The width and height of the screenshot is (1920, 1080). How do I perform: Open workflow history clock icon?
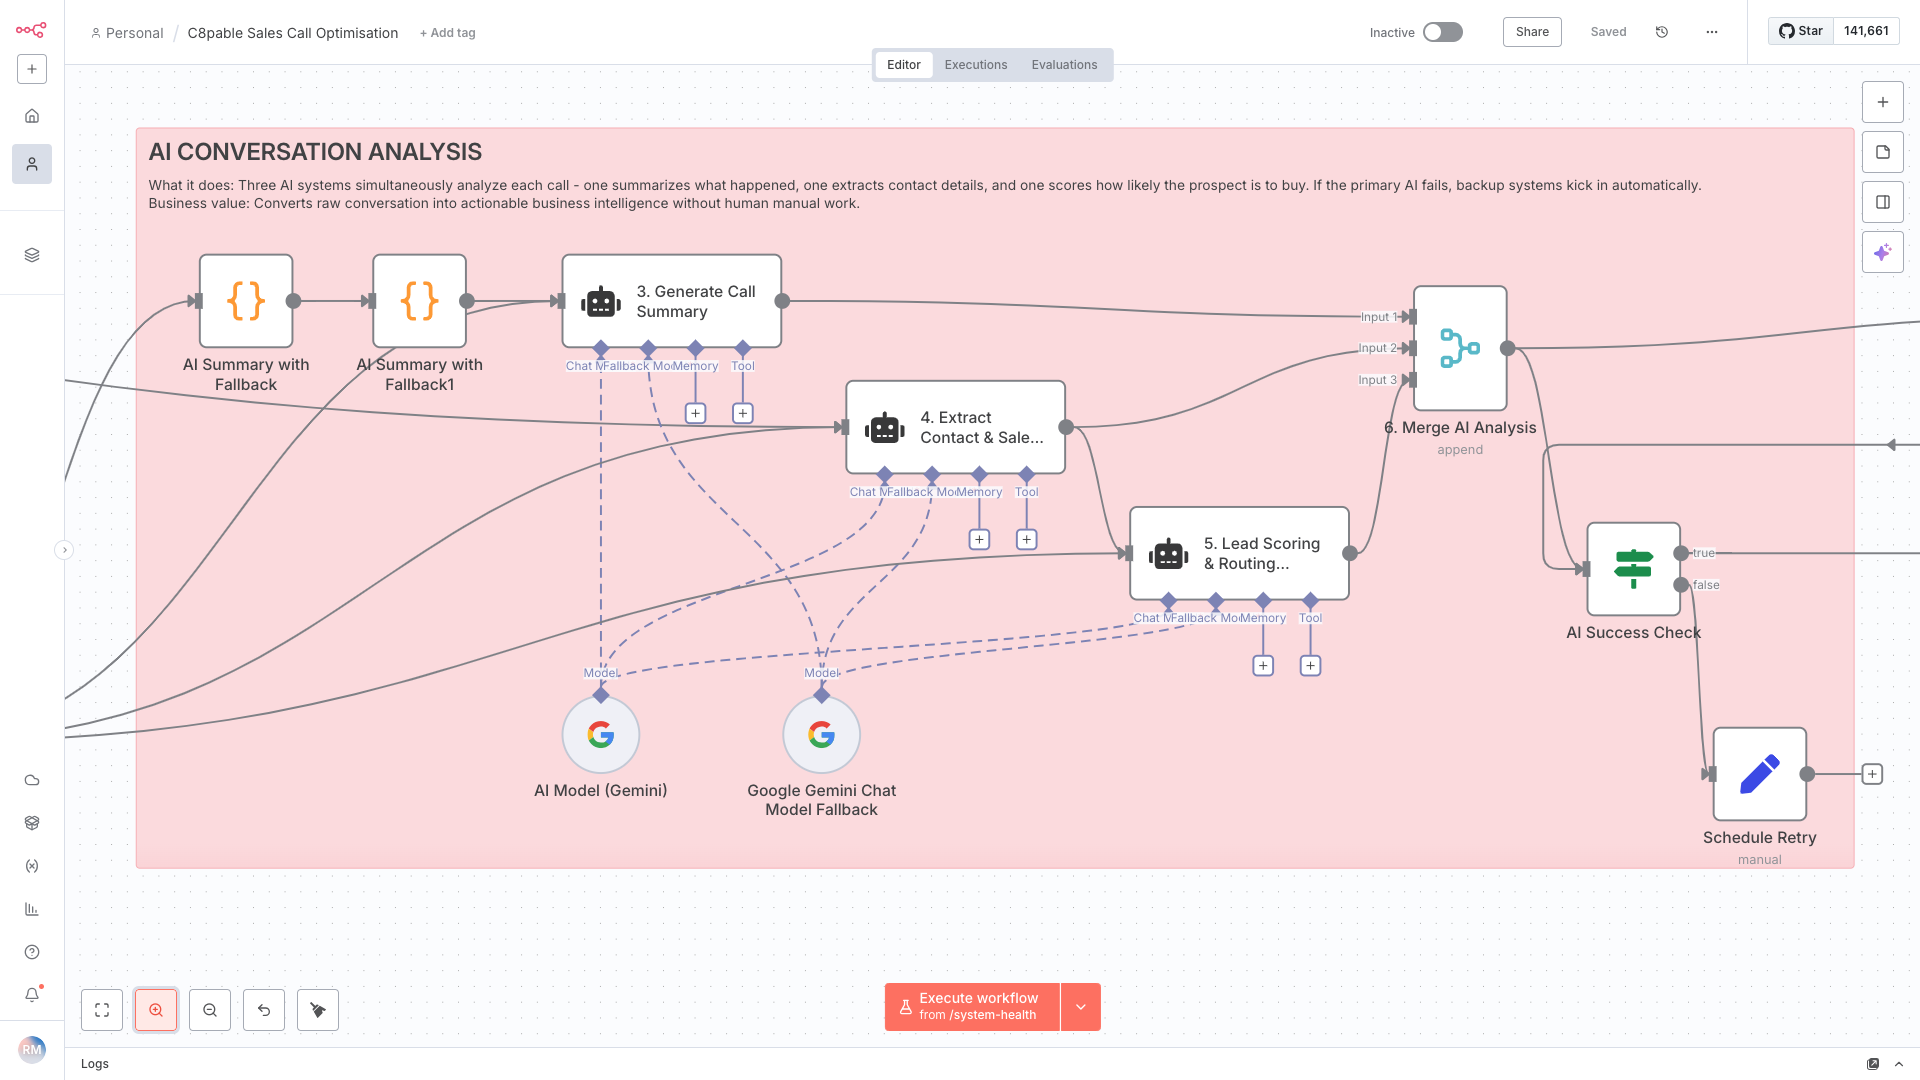pos(1662,32)
